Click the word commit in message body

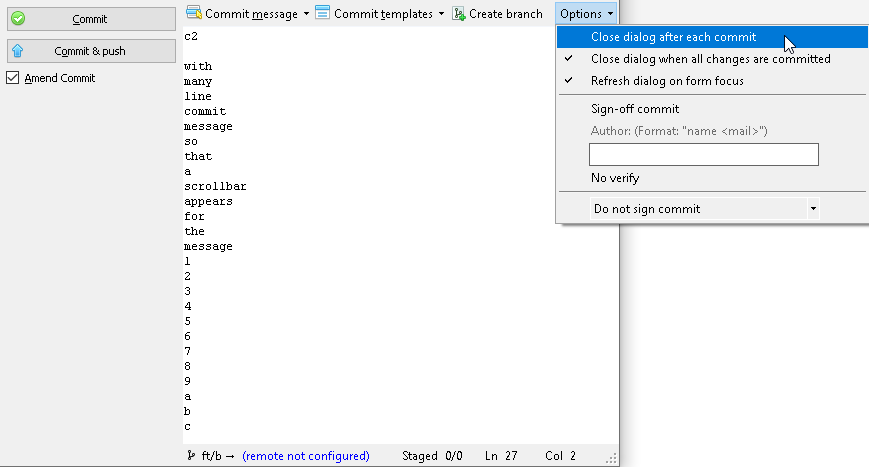[x=205, y=111]
